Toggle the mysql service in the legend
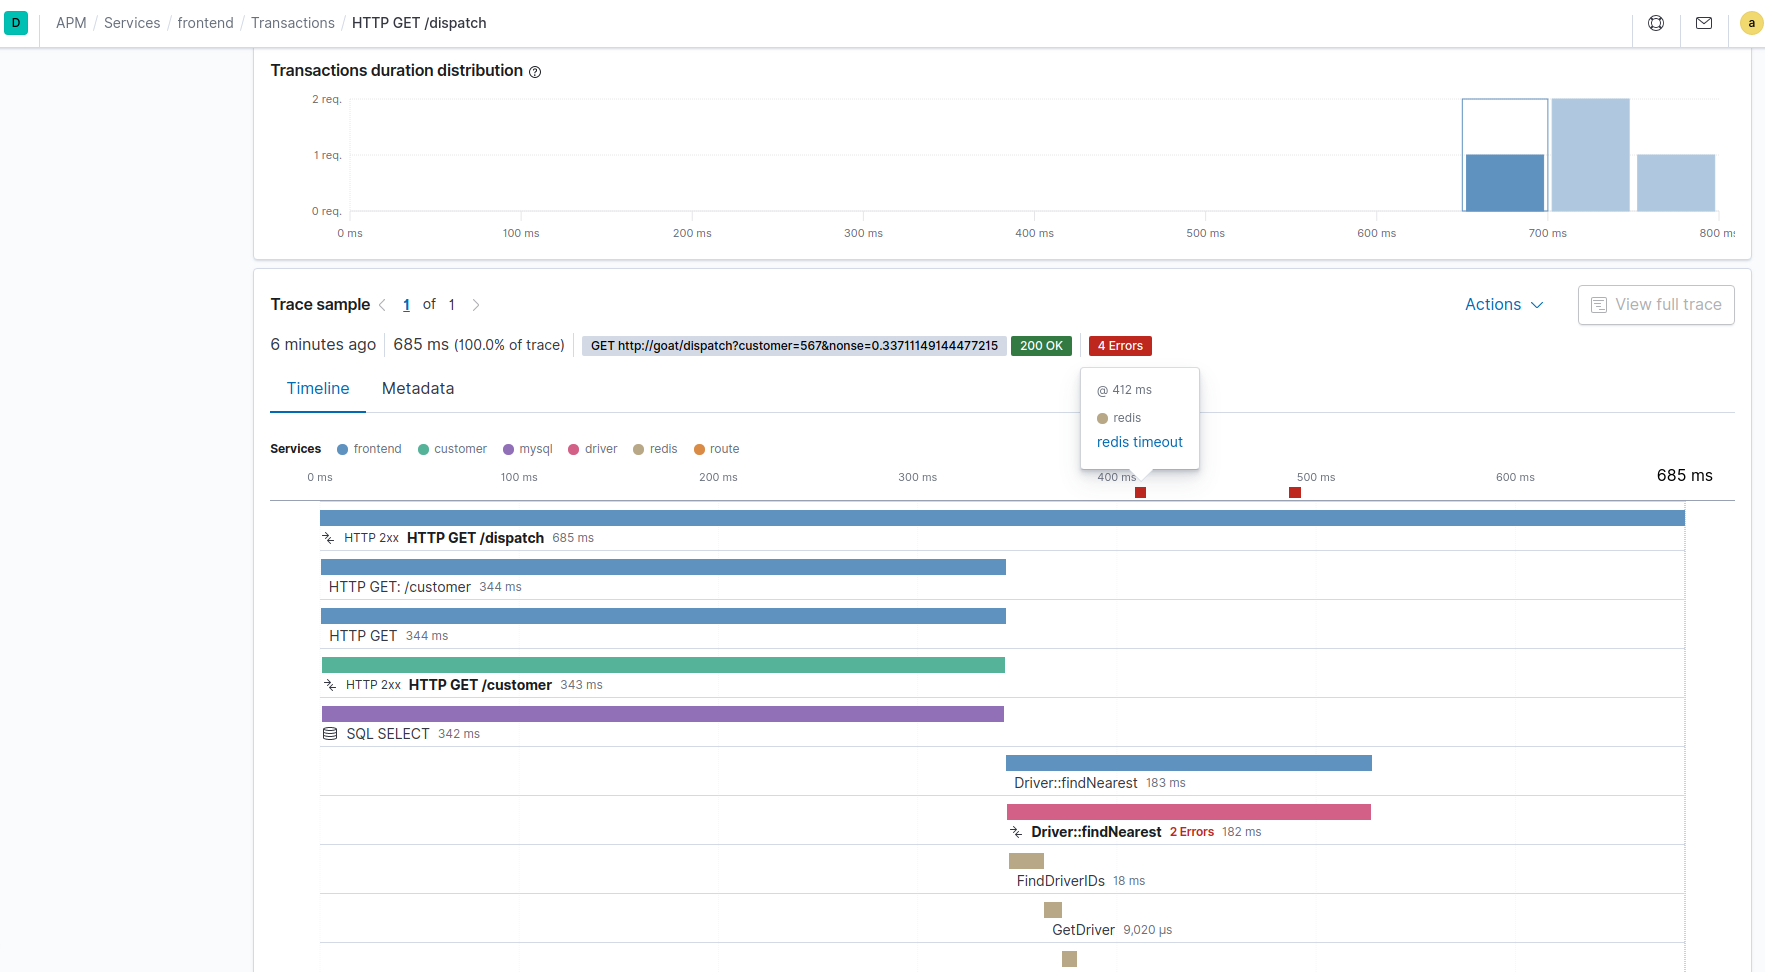Screen dimensions: 1765x972 click(x=527, y=449)
